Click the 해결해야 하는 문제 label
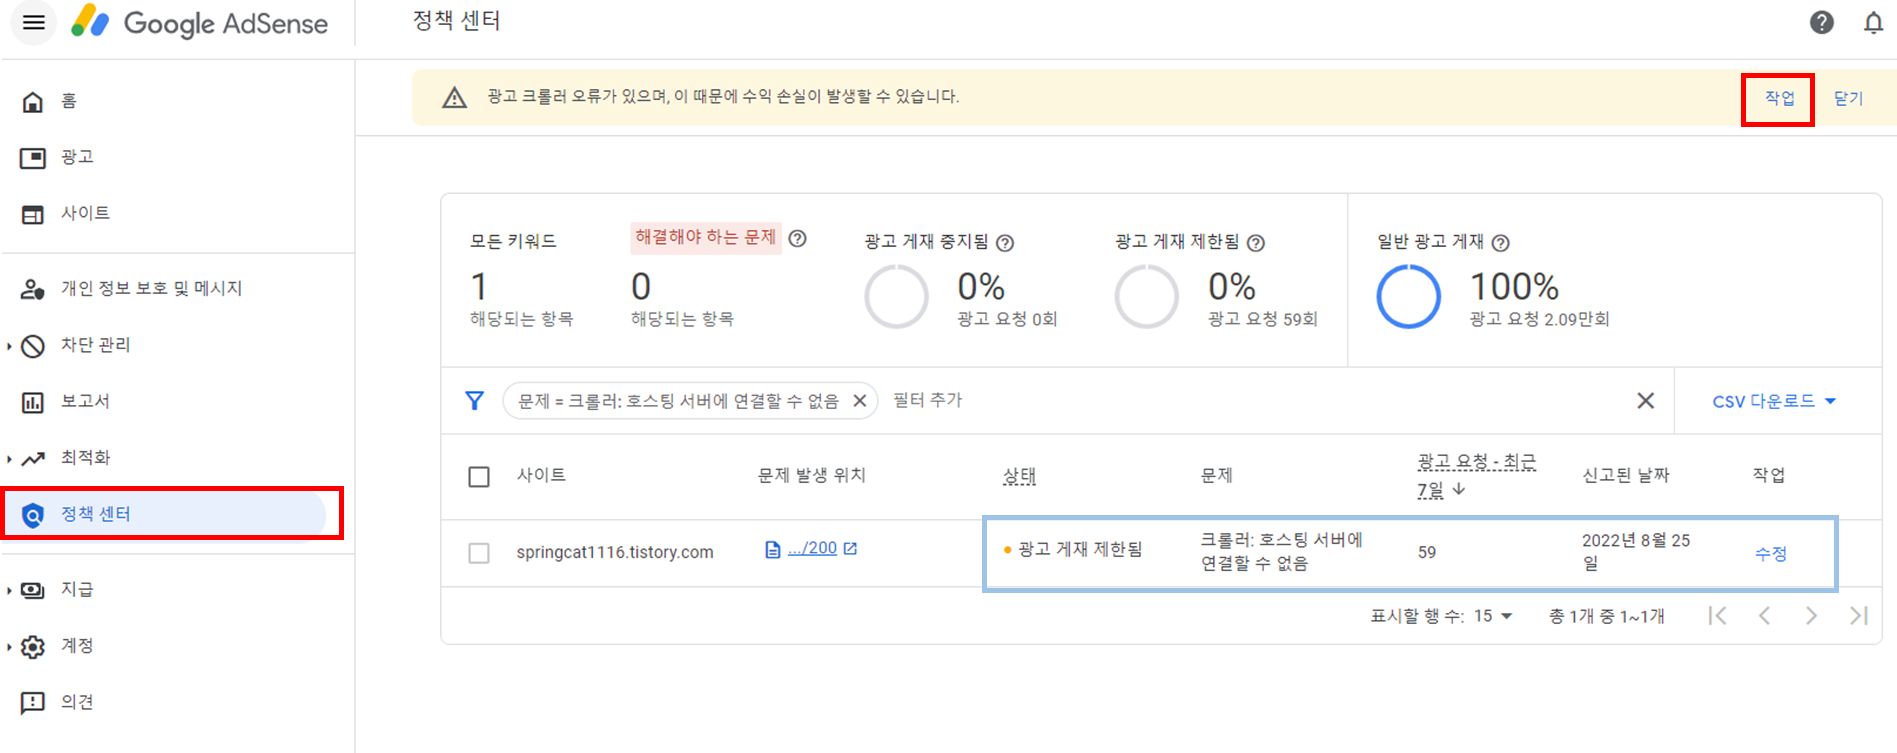This screenshot has width=1897, height=753. point(706,237)
